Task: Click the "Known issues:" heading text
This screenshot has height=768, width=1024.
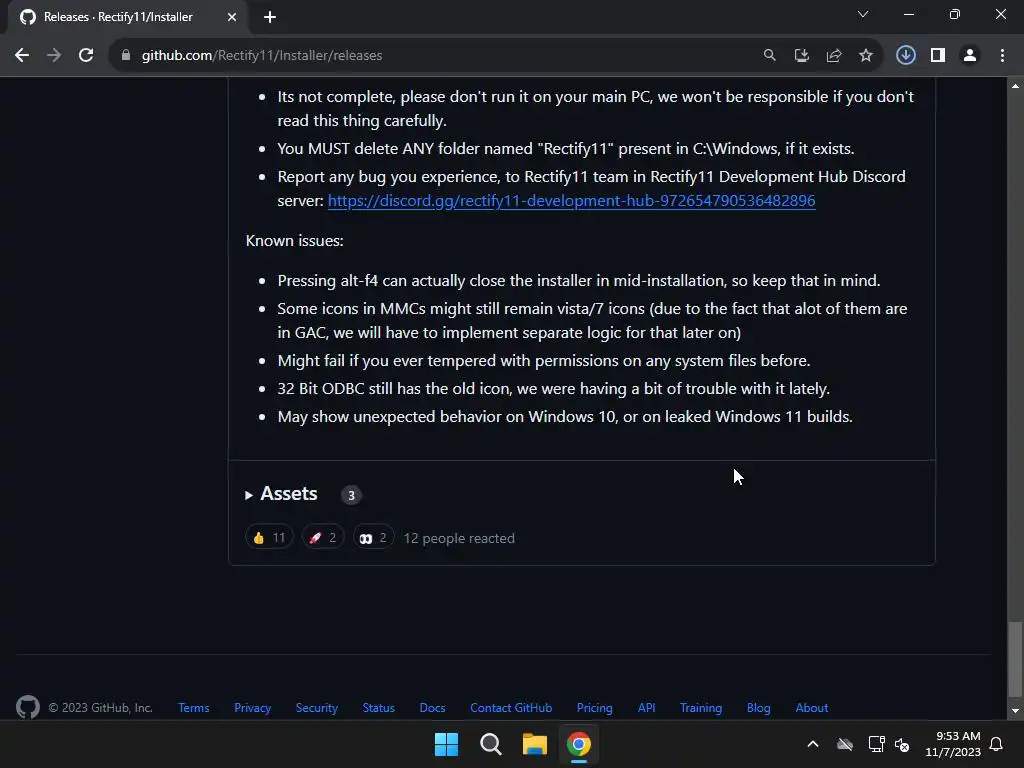Action: pos(295,240)
